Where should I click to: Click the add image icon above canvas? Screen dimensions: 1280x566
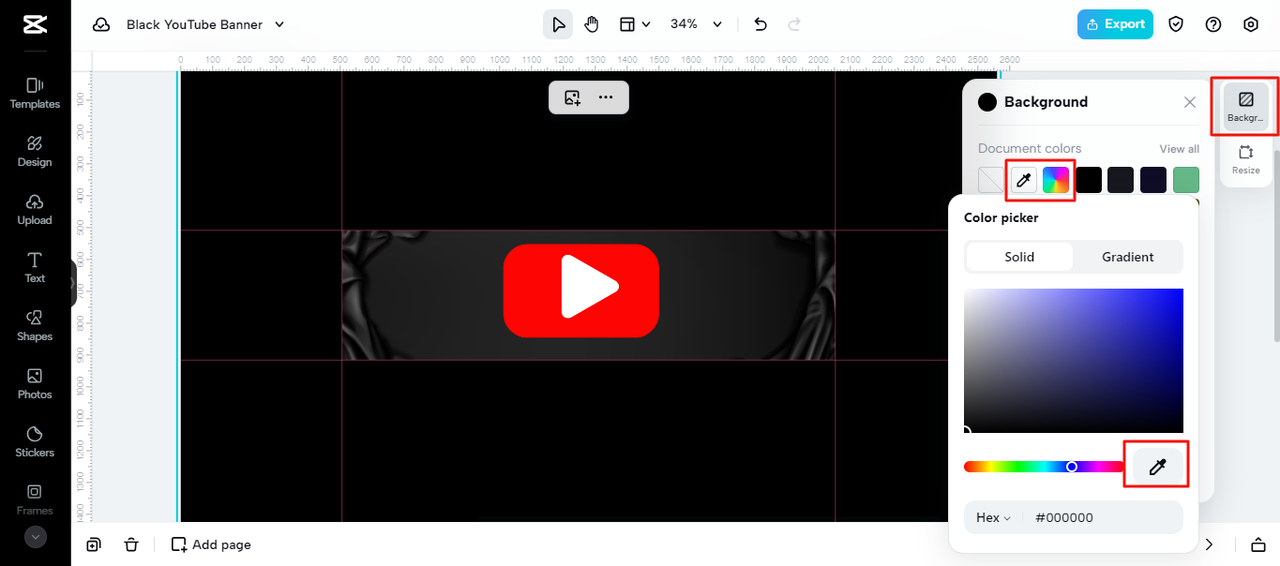tap(572, 97)
